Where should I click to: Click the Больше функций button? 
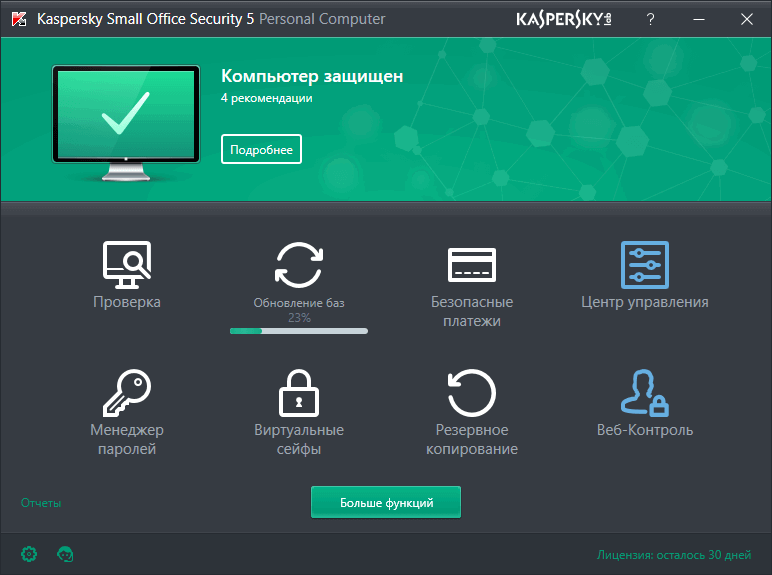(386, 502)
